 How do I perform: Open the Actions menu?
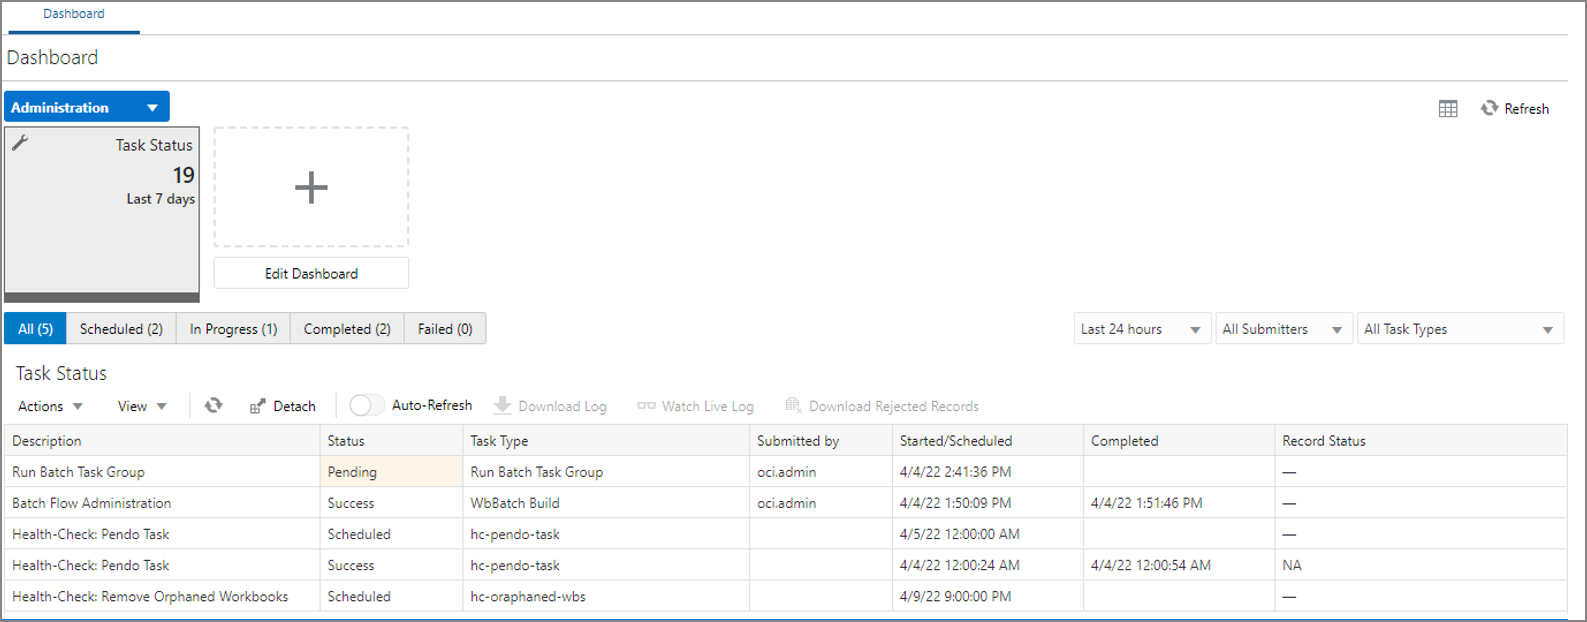(x=50, y=406)
